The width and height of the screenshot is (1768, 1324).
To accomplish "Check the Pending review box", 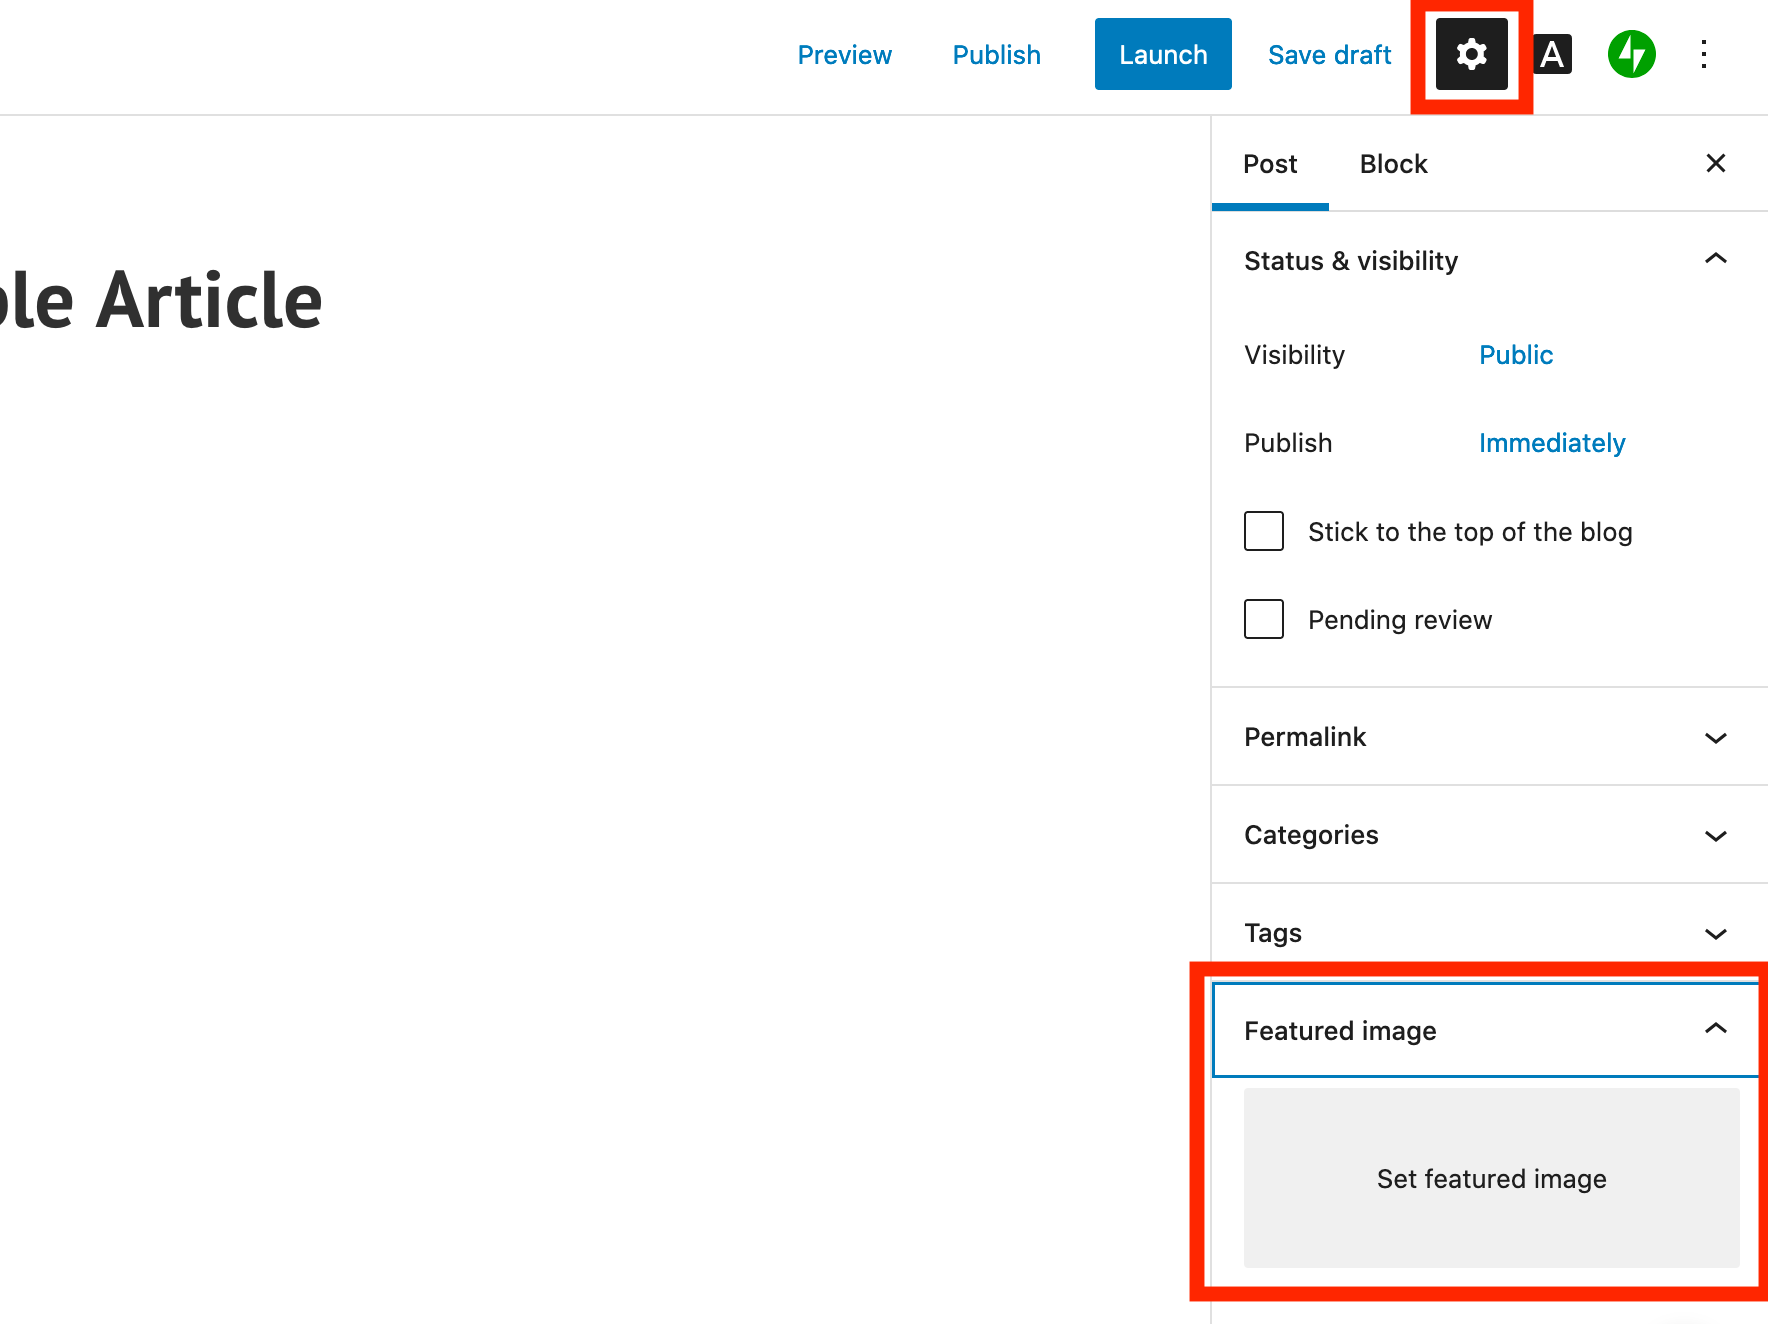I will [x=1264, y=619].
